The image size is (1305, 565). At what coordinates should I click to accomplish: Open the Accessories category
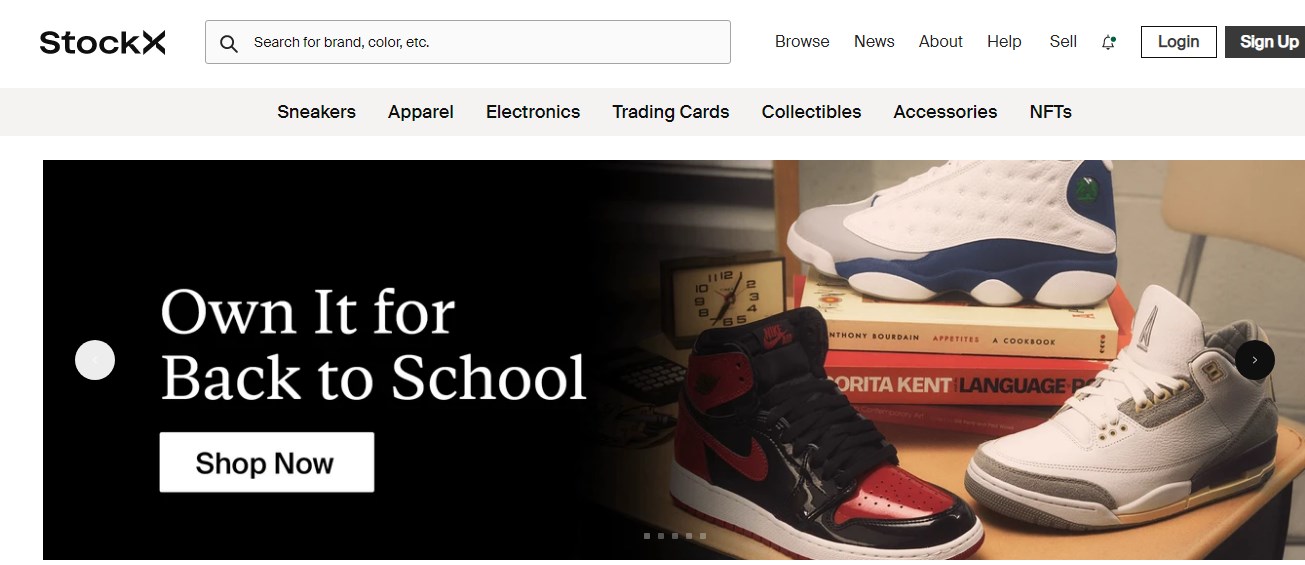click(945, 112)
